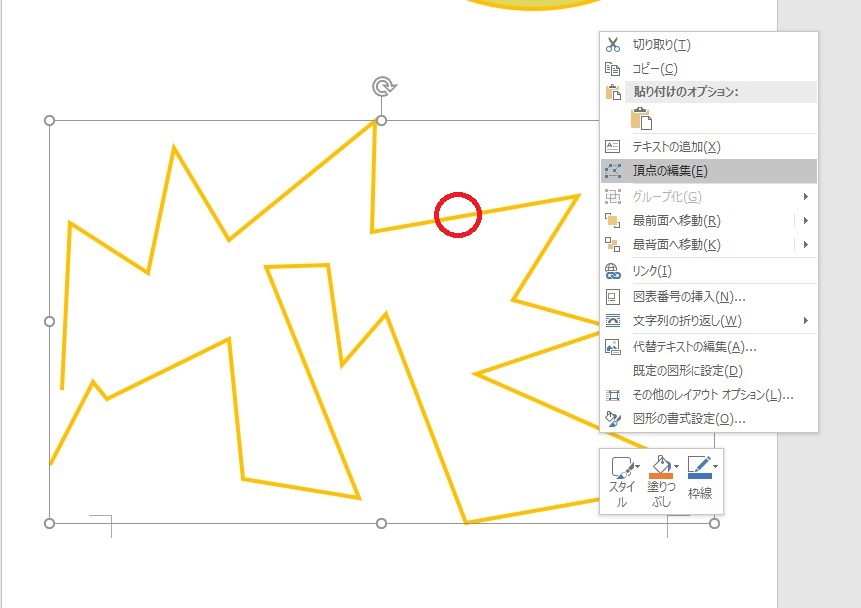Click the Bring to Front (最前面へ移動) icon
Screen dimensions: 861x608
click(x=612, y=220)
